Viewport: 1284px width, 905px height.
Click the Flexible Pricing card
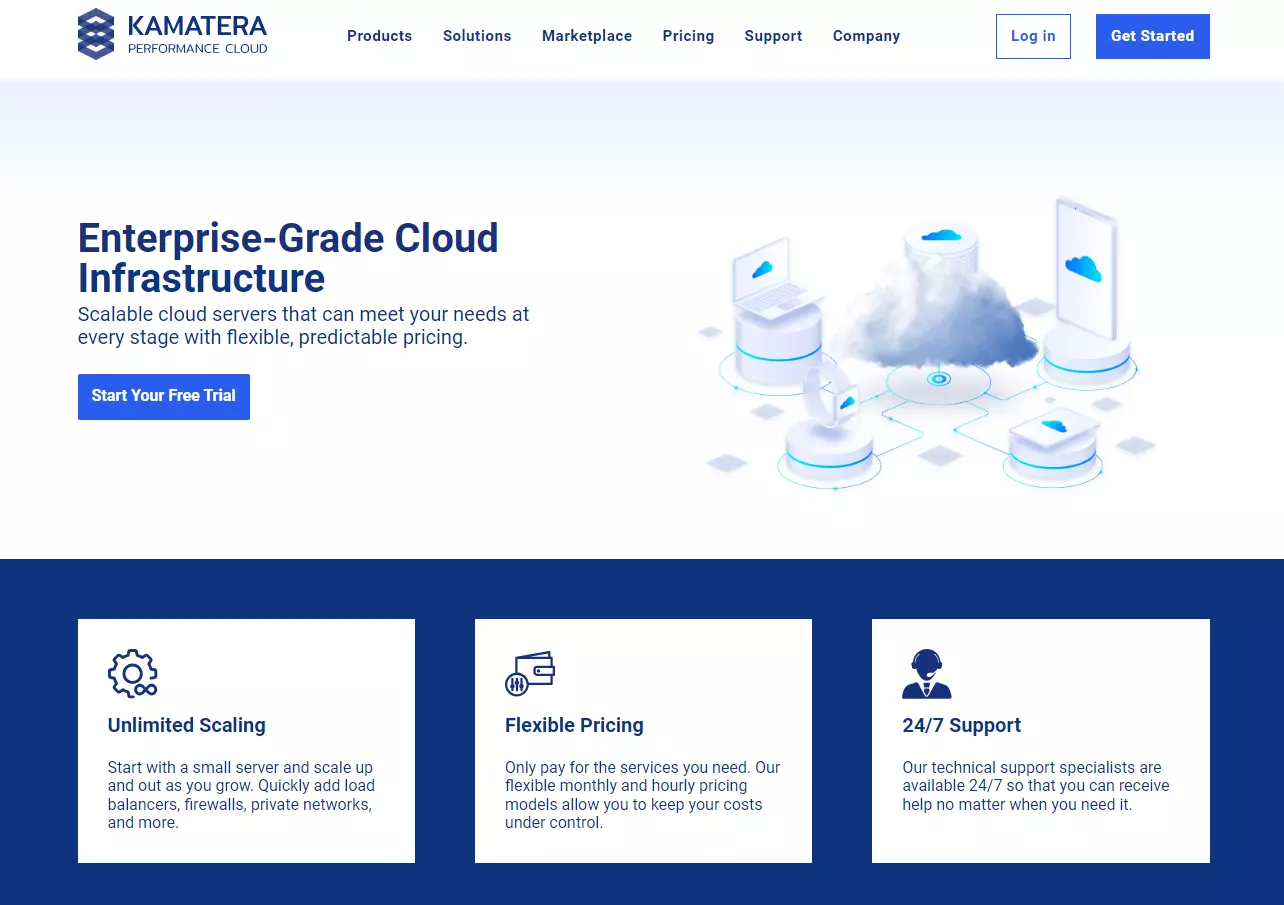pos(643,740)
